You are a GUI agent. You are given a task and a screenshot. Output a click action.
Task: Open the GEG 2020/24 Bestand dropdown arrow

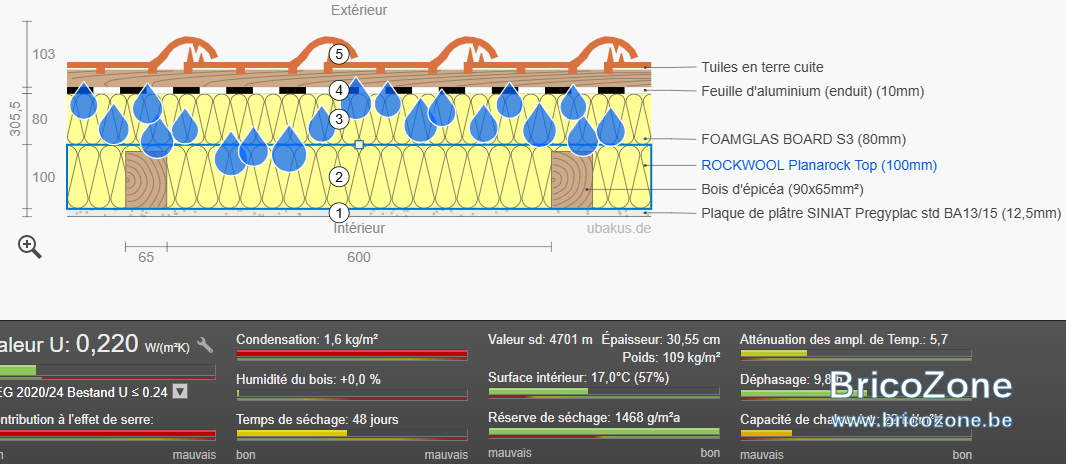coord(179,392)
